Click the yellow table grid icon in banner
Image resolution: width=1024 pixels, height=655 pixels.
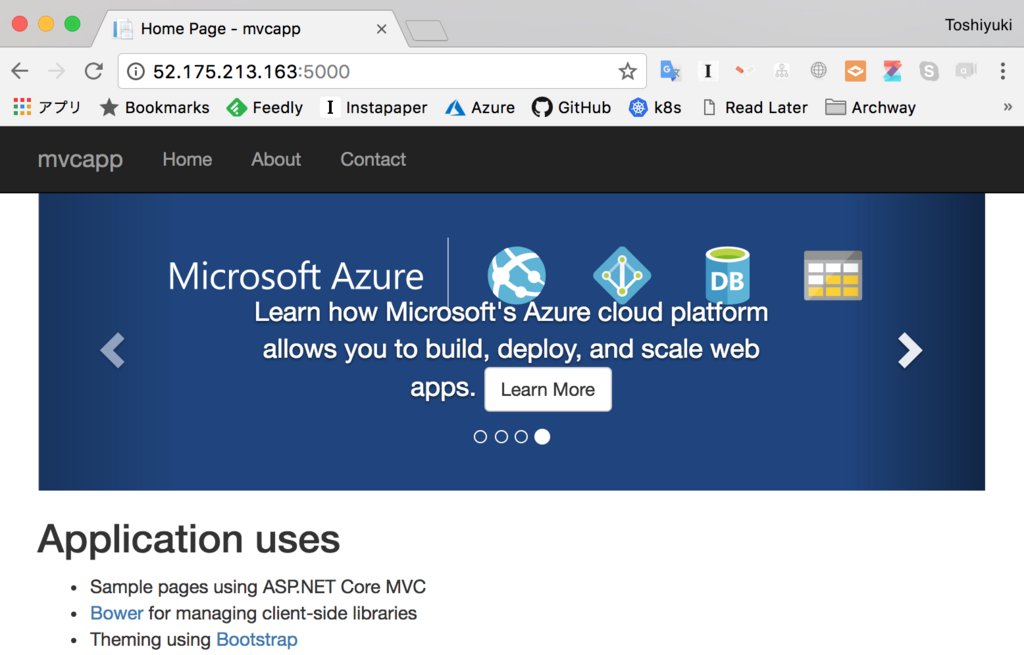coord(833,275)
